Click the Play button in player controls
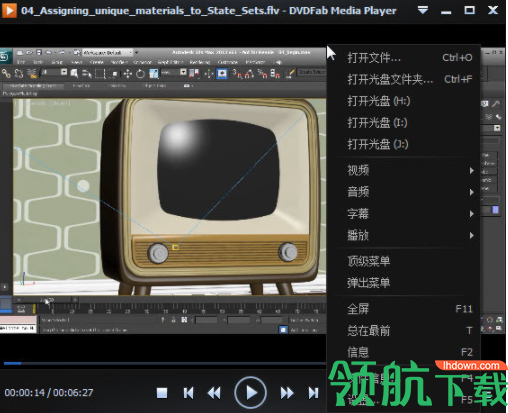 coord(251,393)
